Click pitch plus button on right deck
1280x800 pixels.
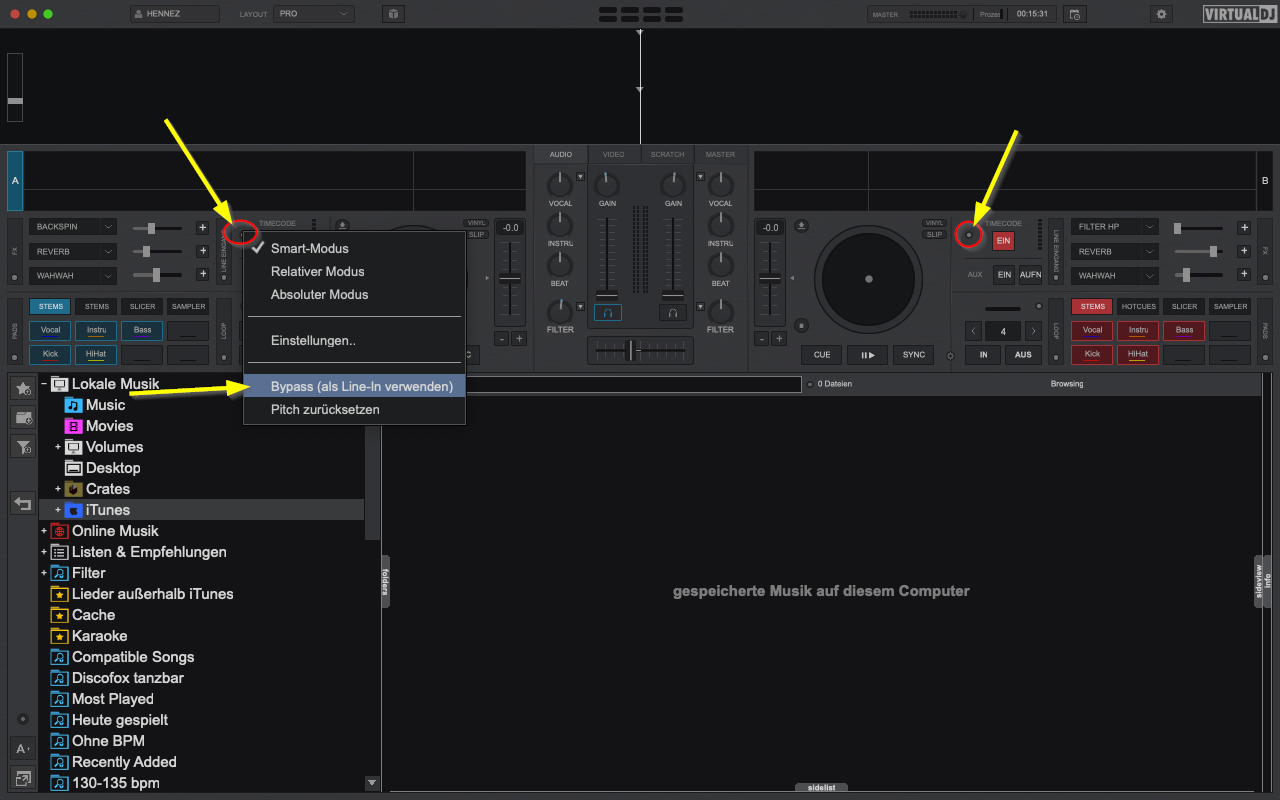778,339
